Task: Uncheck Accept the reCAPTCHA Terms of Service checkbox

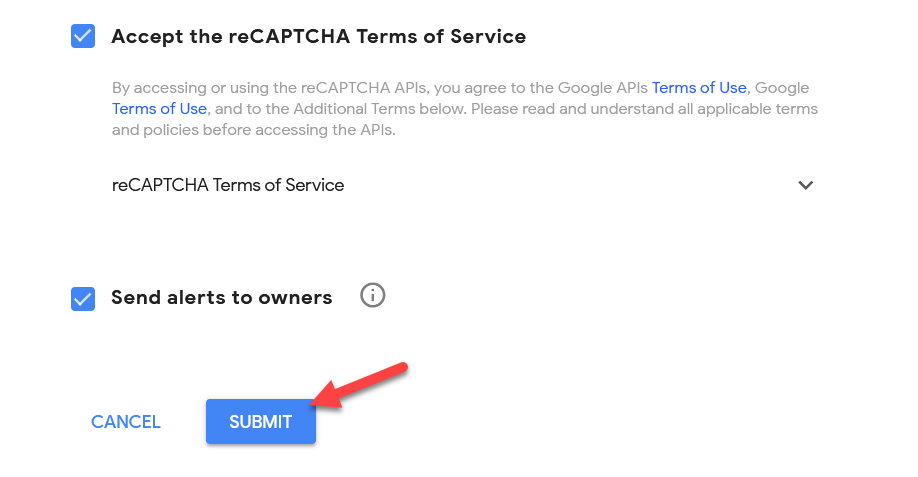Action: 83,36
